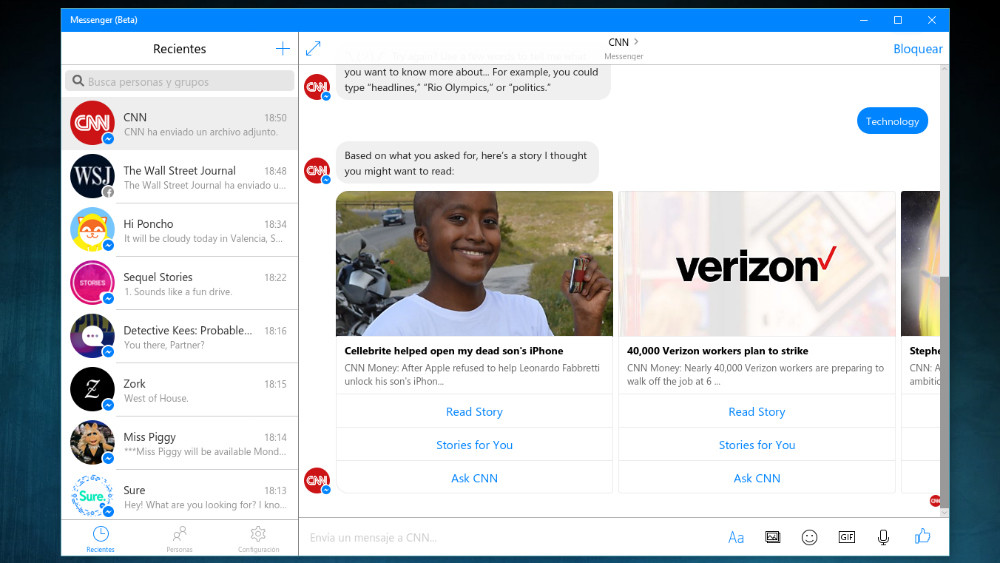Stories for You under the Verizon card
The height and width of the screenshot is (563, 1000).
point(757,445)
